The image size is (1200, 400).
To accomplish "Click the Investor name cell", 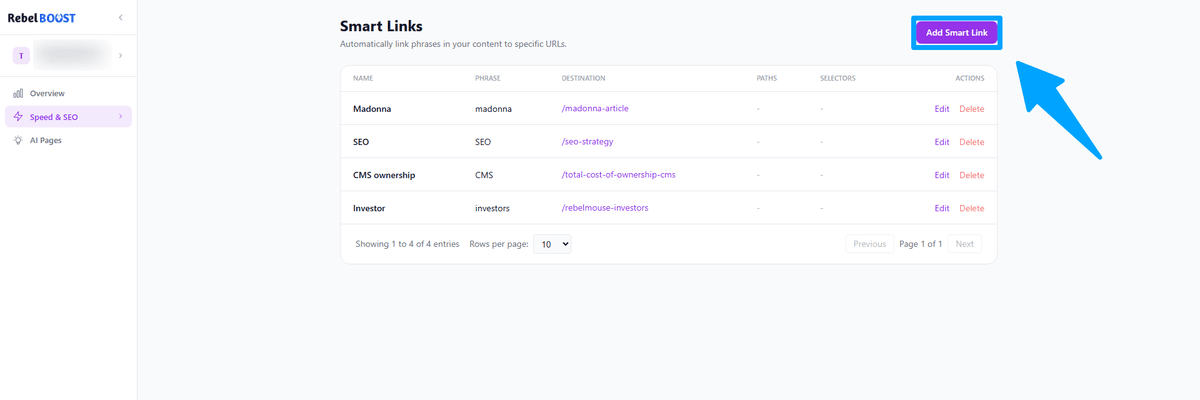I will [371, 208].
